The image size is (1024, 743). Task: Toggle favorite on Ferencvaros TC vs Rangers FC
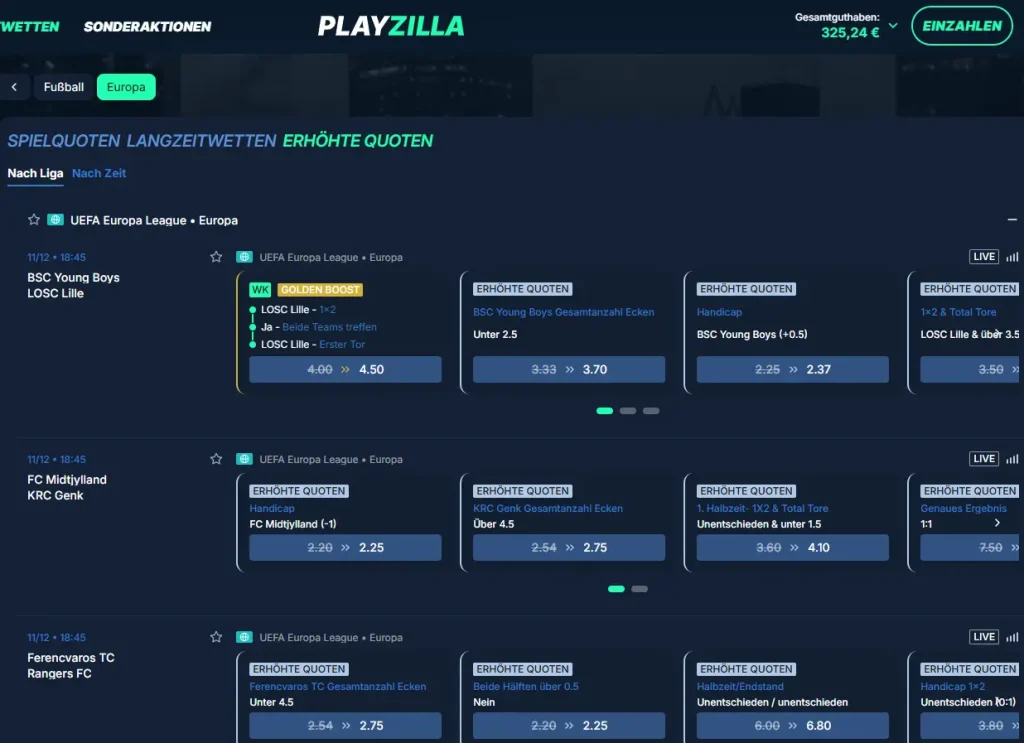tap(216, 637)
